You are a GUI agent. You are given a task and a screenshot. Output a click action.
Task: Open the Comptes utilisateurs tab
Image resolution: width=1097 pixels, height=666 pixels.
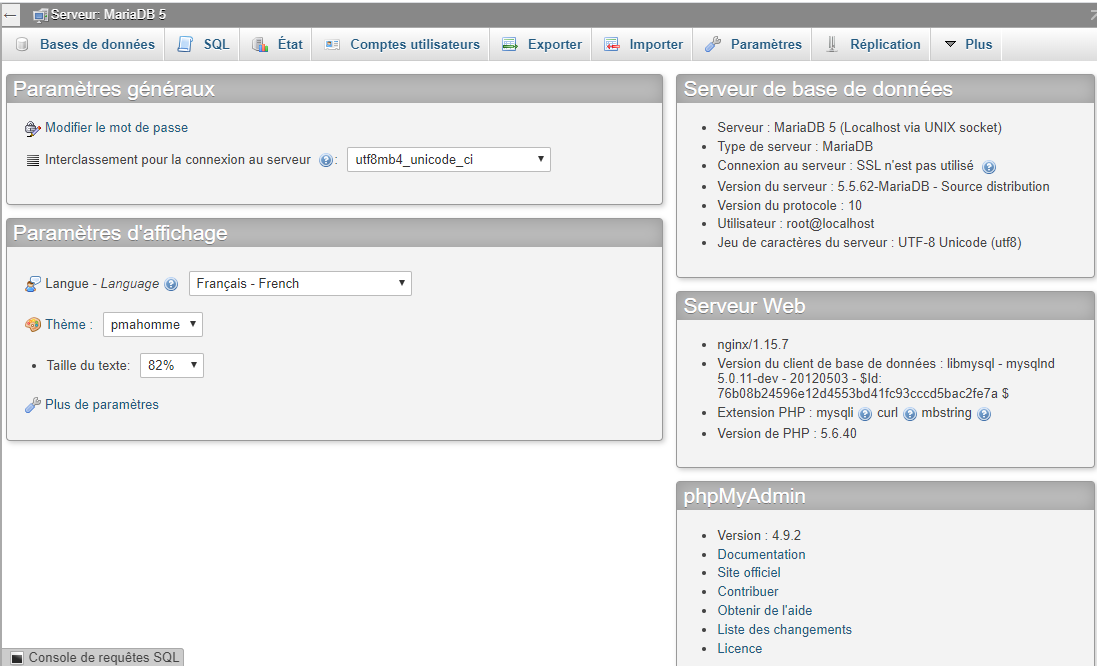click(402, 44)
